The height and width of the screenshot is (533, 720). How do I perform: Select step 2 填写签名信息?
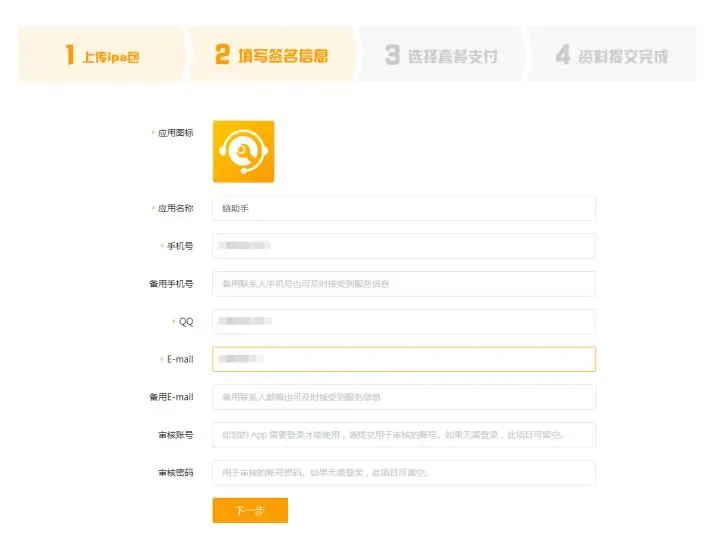click(x=271, y=55)
